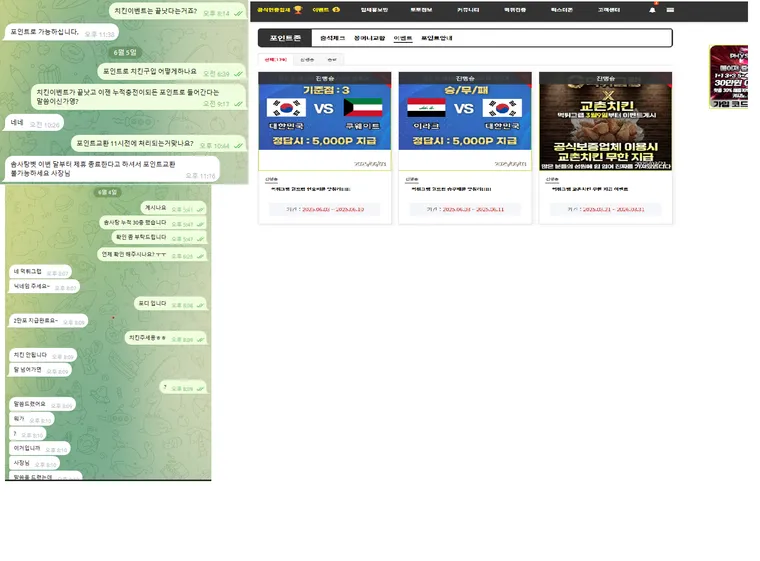Screen dimensions: 760x561
Task: Click the South Korea flag in the Kuwait match card
Action: coord(286,108)
